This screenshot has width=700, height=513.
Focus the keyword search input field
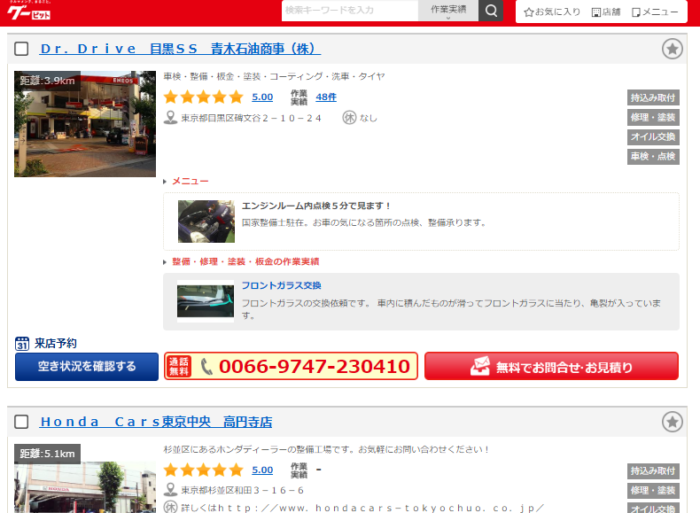click(x=350, y=10)
